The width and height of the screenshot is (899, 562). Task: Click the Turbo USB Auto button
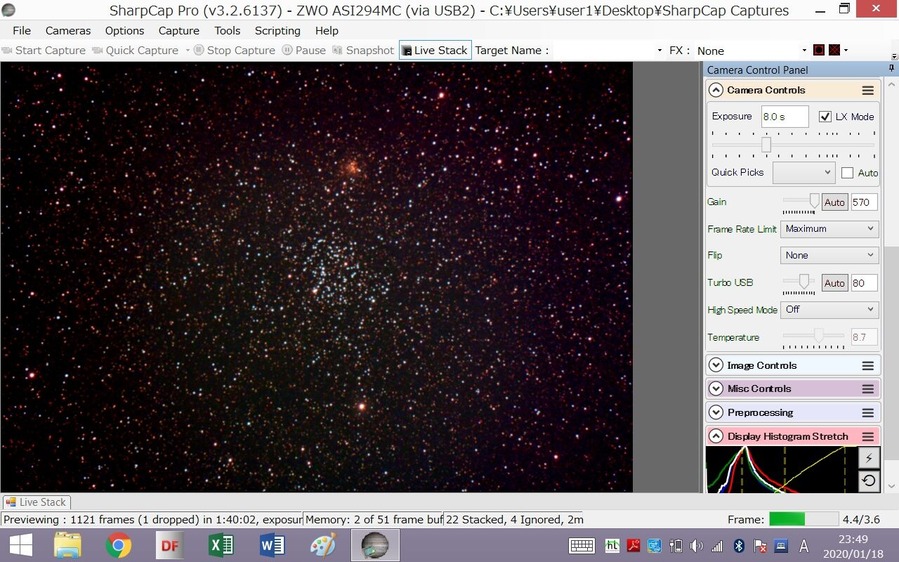835,283
